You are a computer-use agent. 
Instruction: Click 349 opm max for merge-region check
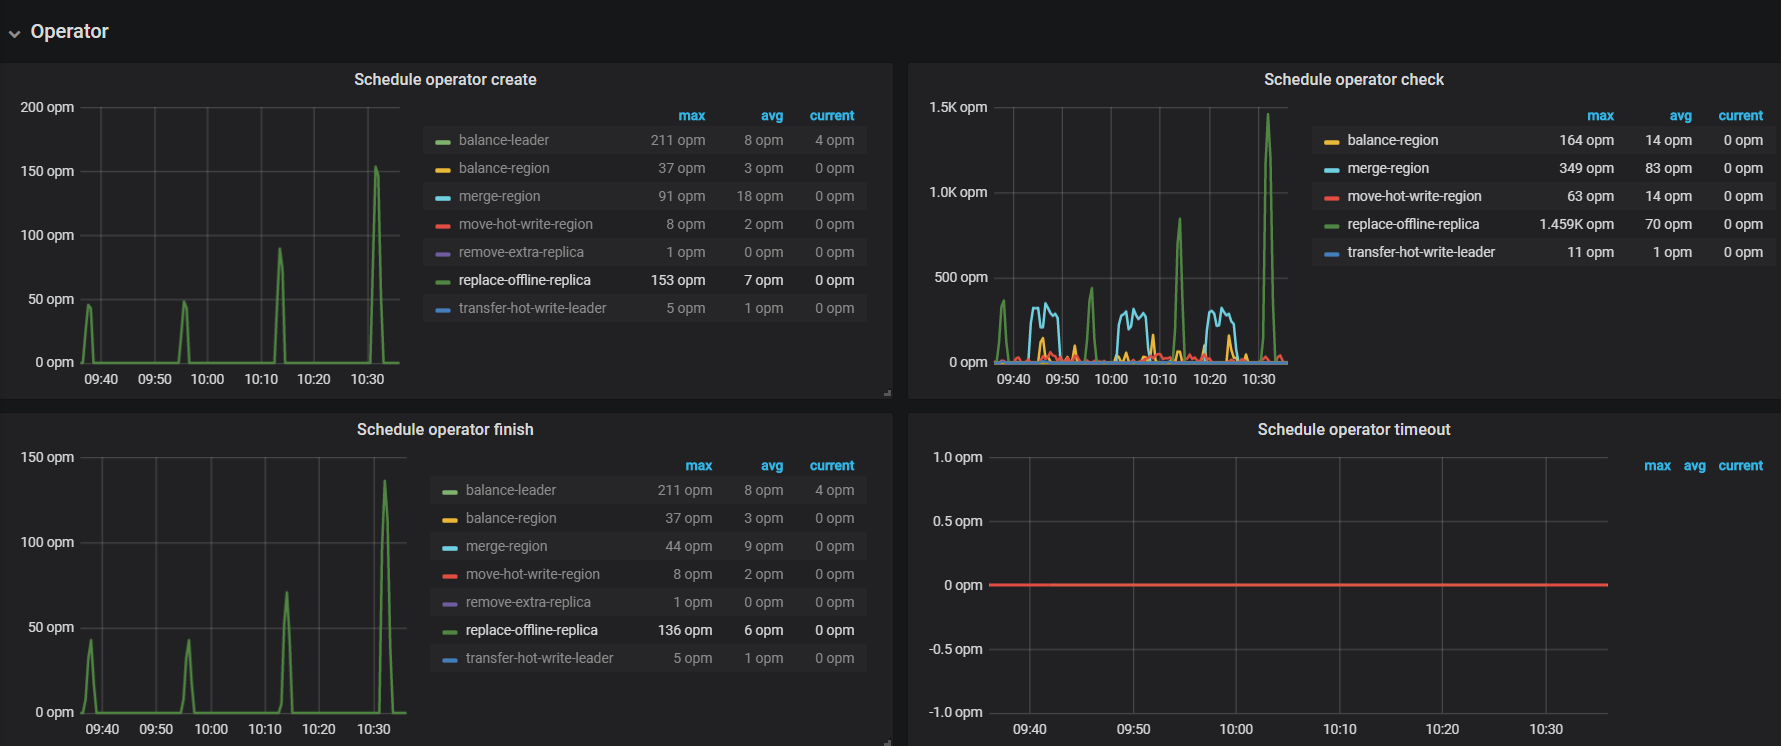[x=1586, y=168]
